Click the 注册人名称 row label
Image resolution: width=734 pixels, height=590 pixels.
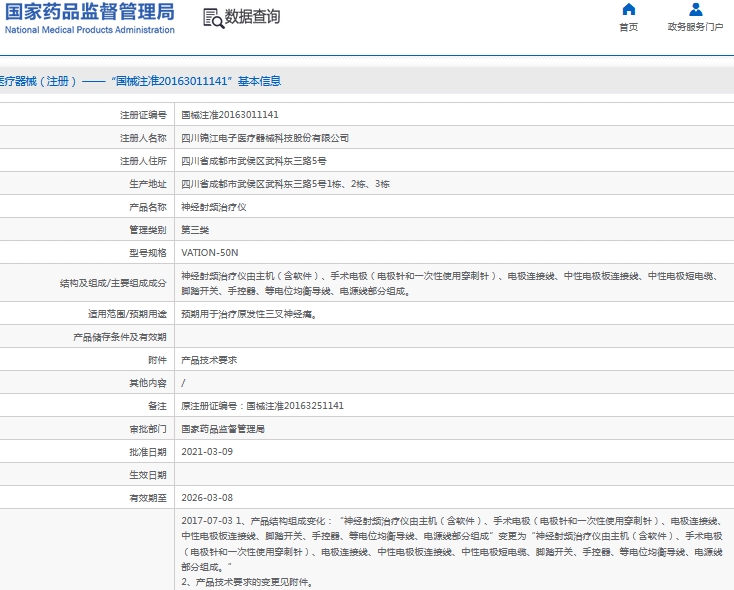(x=143, y=138)
